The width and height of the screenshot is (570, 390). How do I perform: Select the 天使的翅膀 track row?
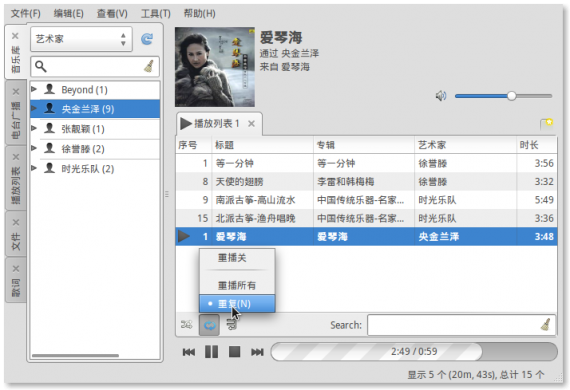tap(366, 181)
